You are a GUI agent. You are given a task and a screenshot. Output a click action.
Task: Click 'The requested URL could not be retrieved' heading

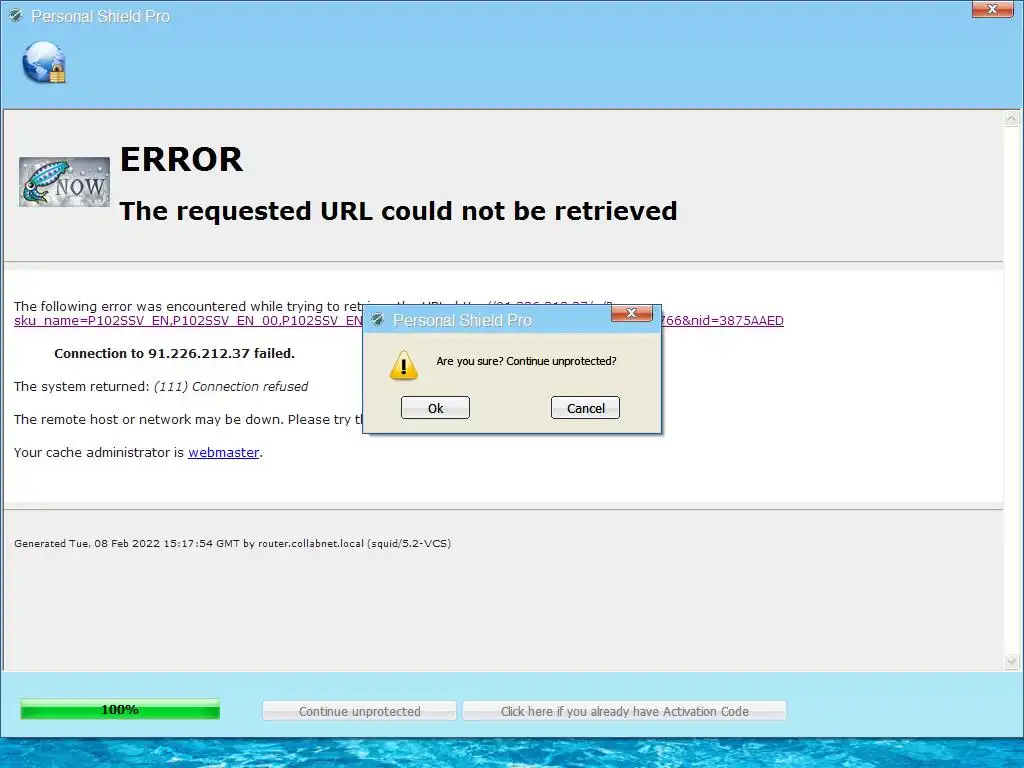tap(398, 211)
